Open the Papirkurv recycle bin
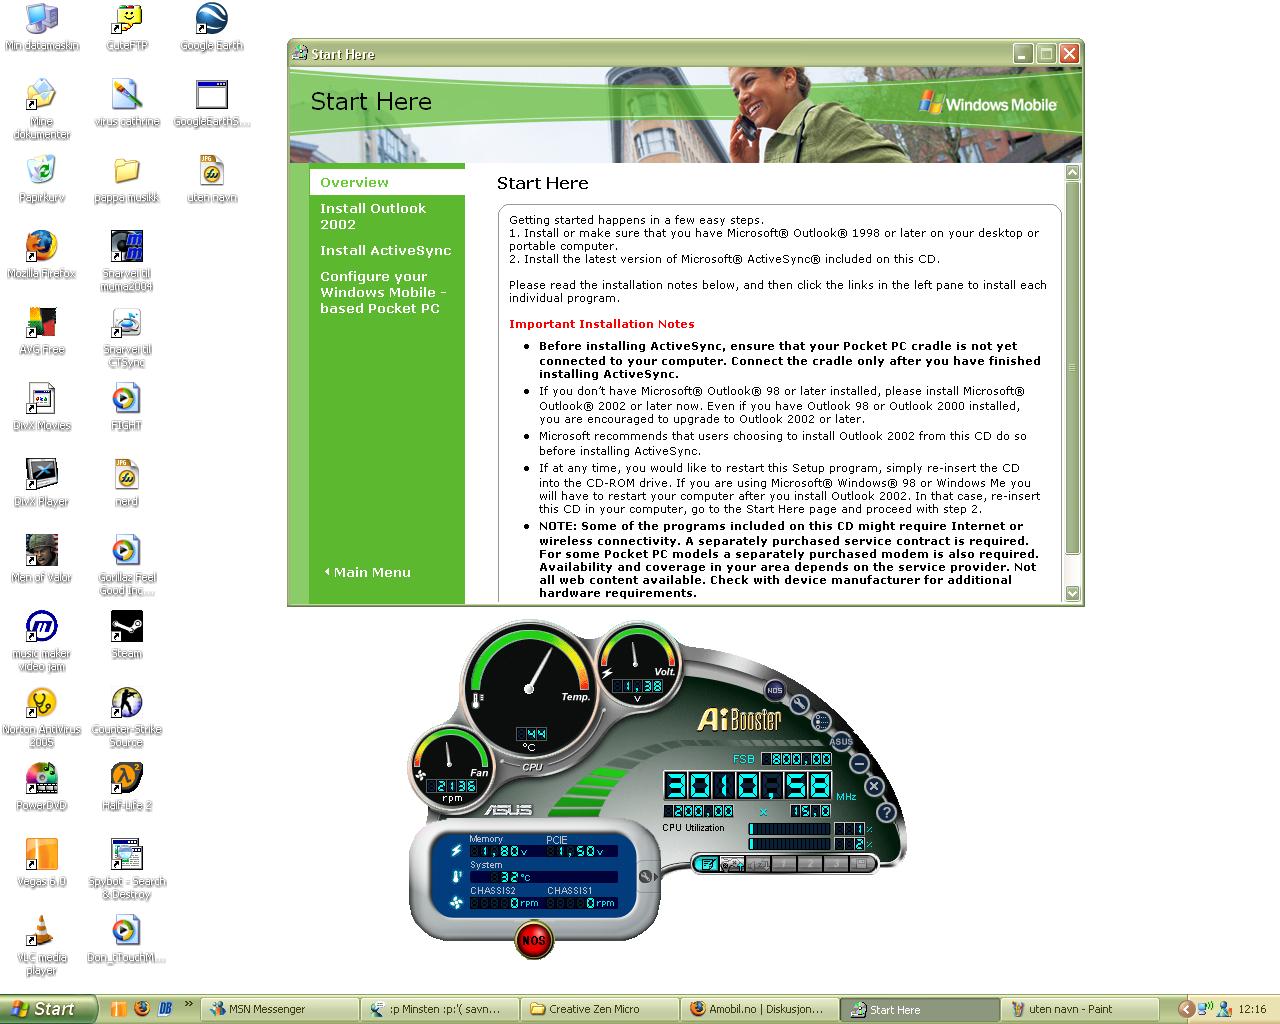The image size is (1280, 1024). tap(41, 179)
